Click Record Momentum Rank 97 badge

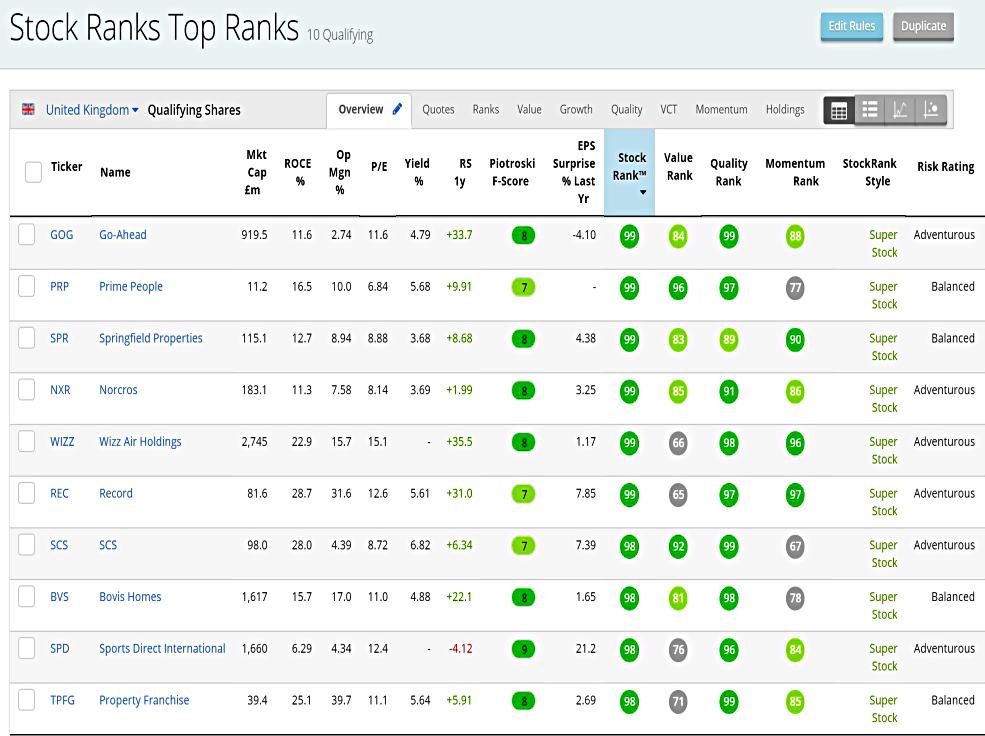point(795,495)
